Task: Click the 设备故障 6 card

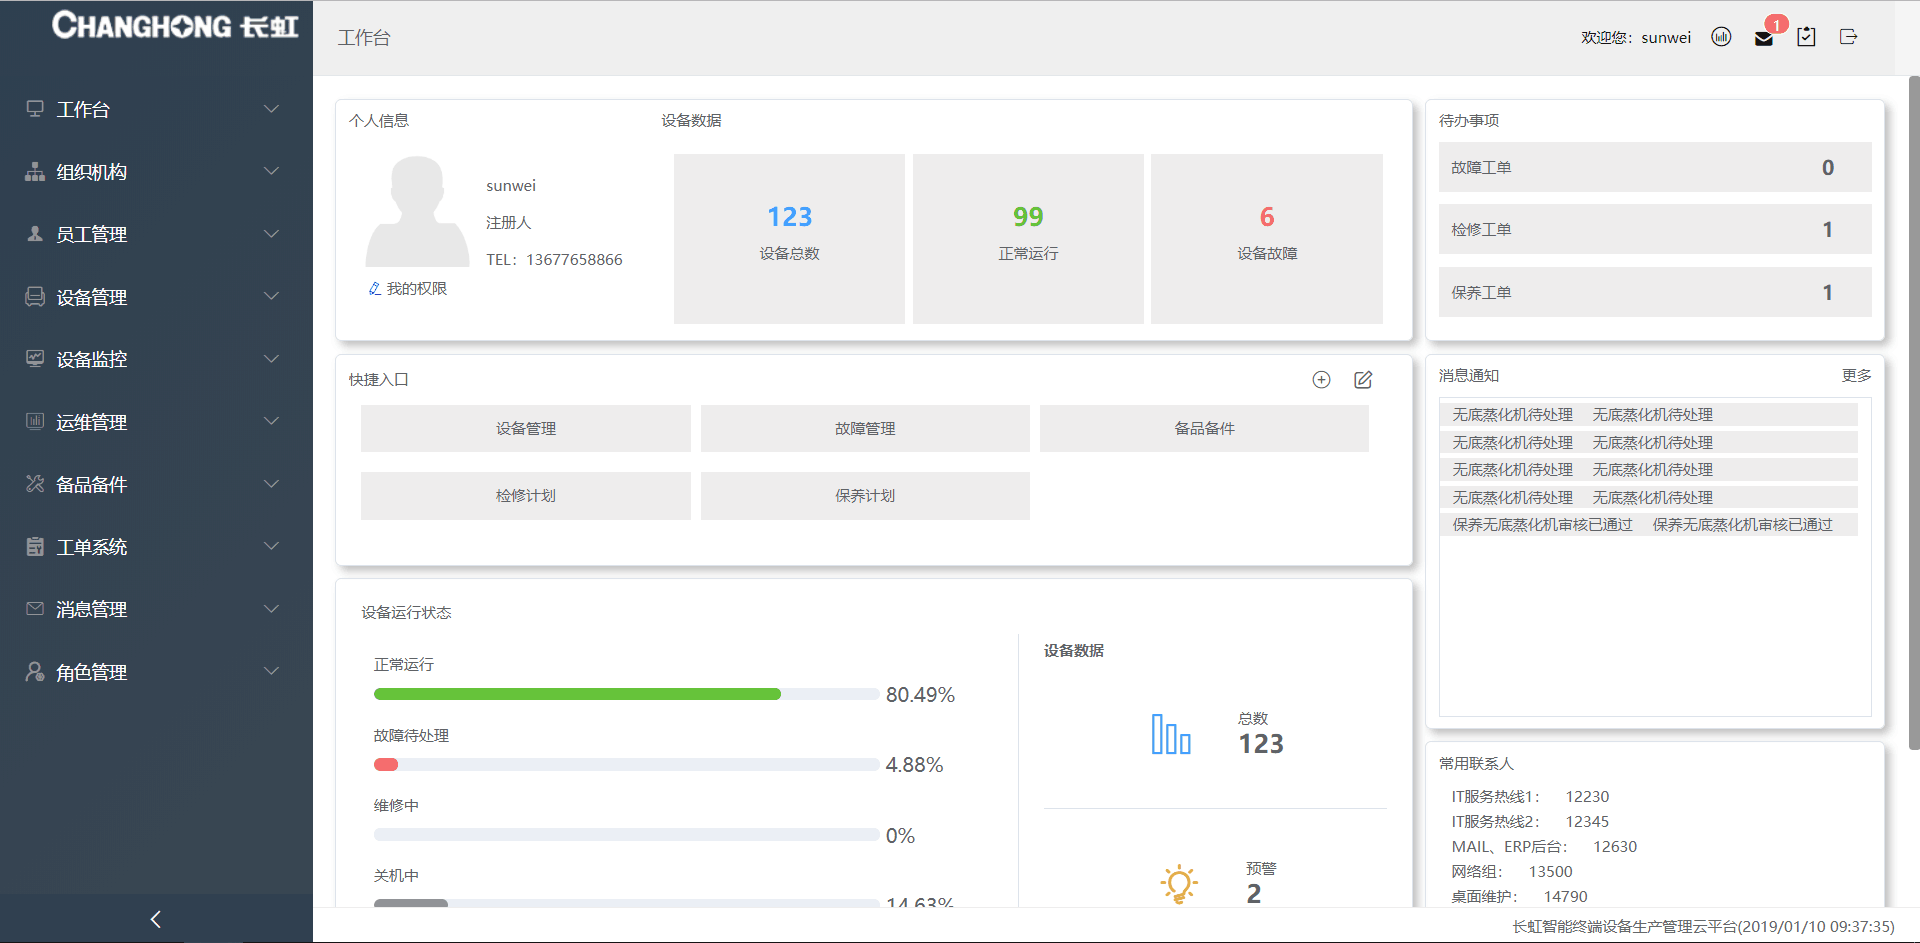Action: (x=1267, y=239)
